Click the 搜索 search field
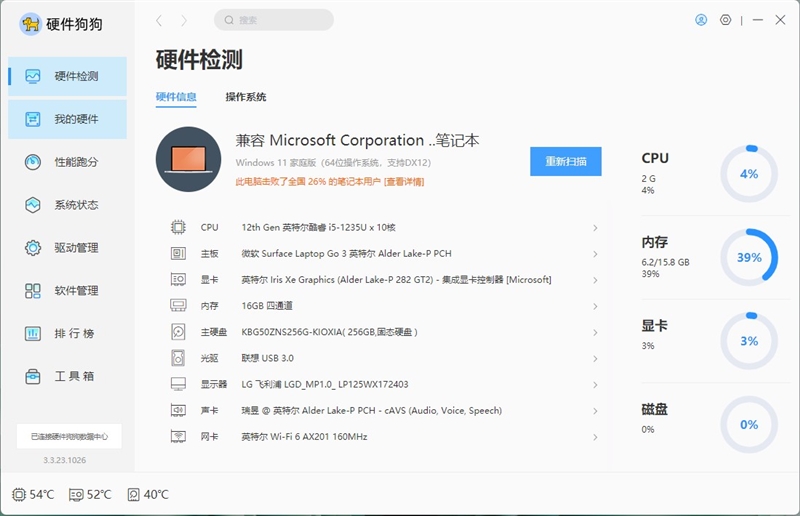800x516 pixels. pos(274,20)
